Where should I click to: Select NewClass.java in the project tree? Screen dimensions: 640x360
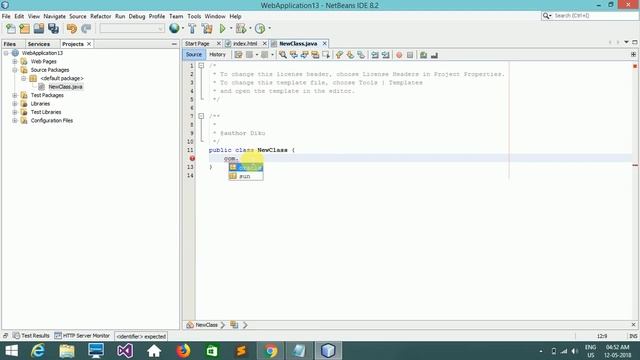click(65, 87)
